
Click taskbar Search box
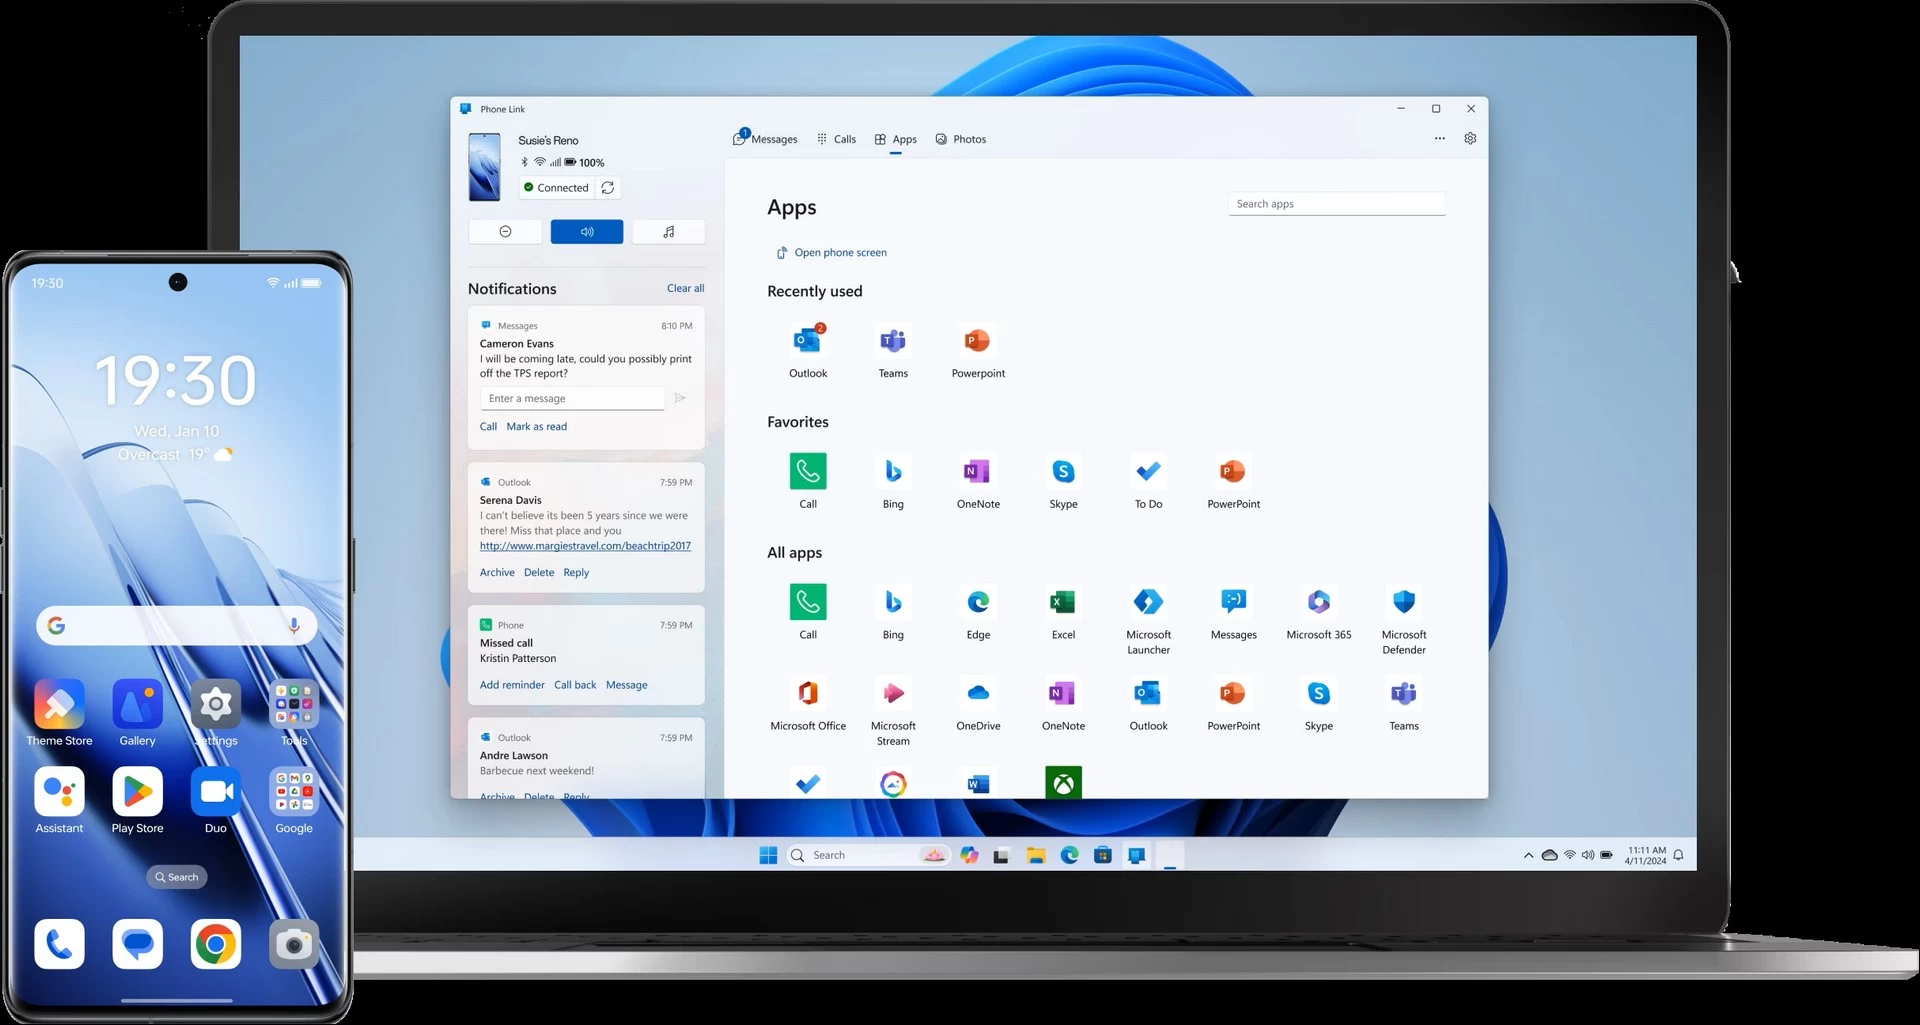pos(867,855)
